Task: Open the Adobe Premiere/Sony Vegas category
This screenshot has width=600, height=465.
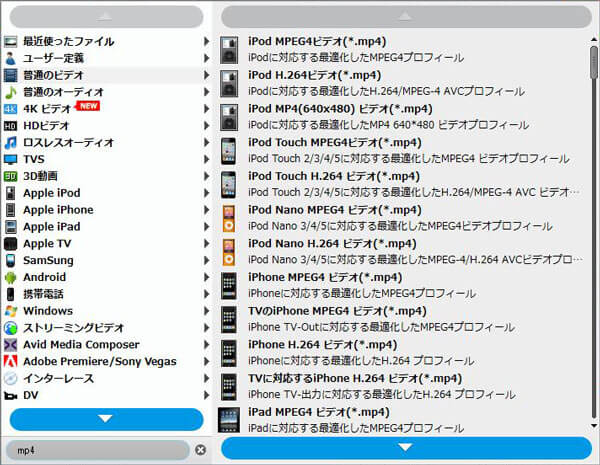Action: tap(106, 361)
